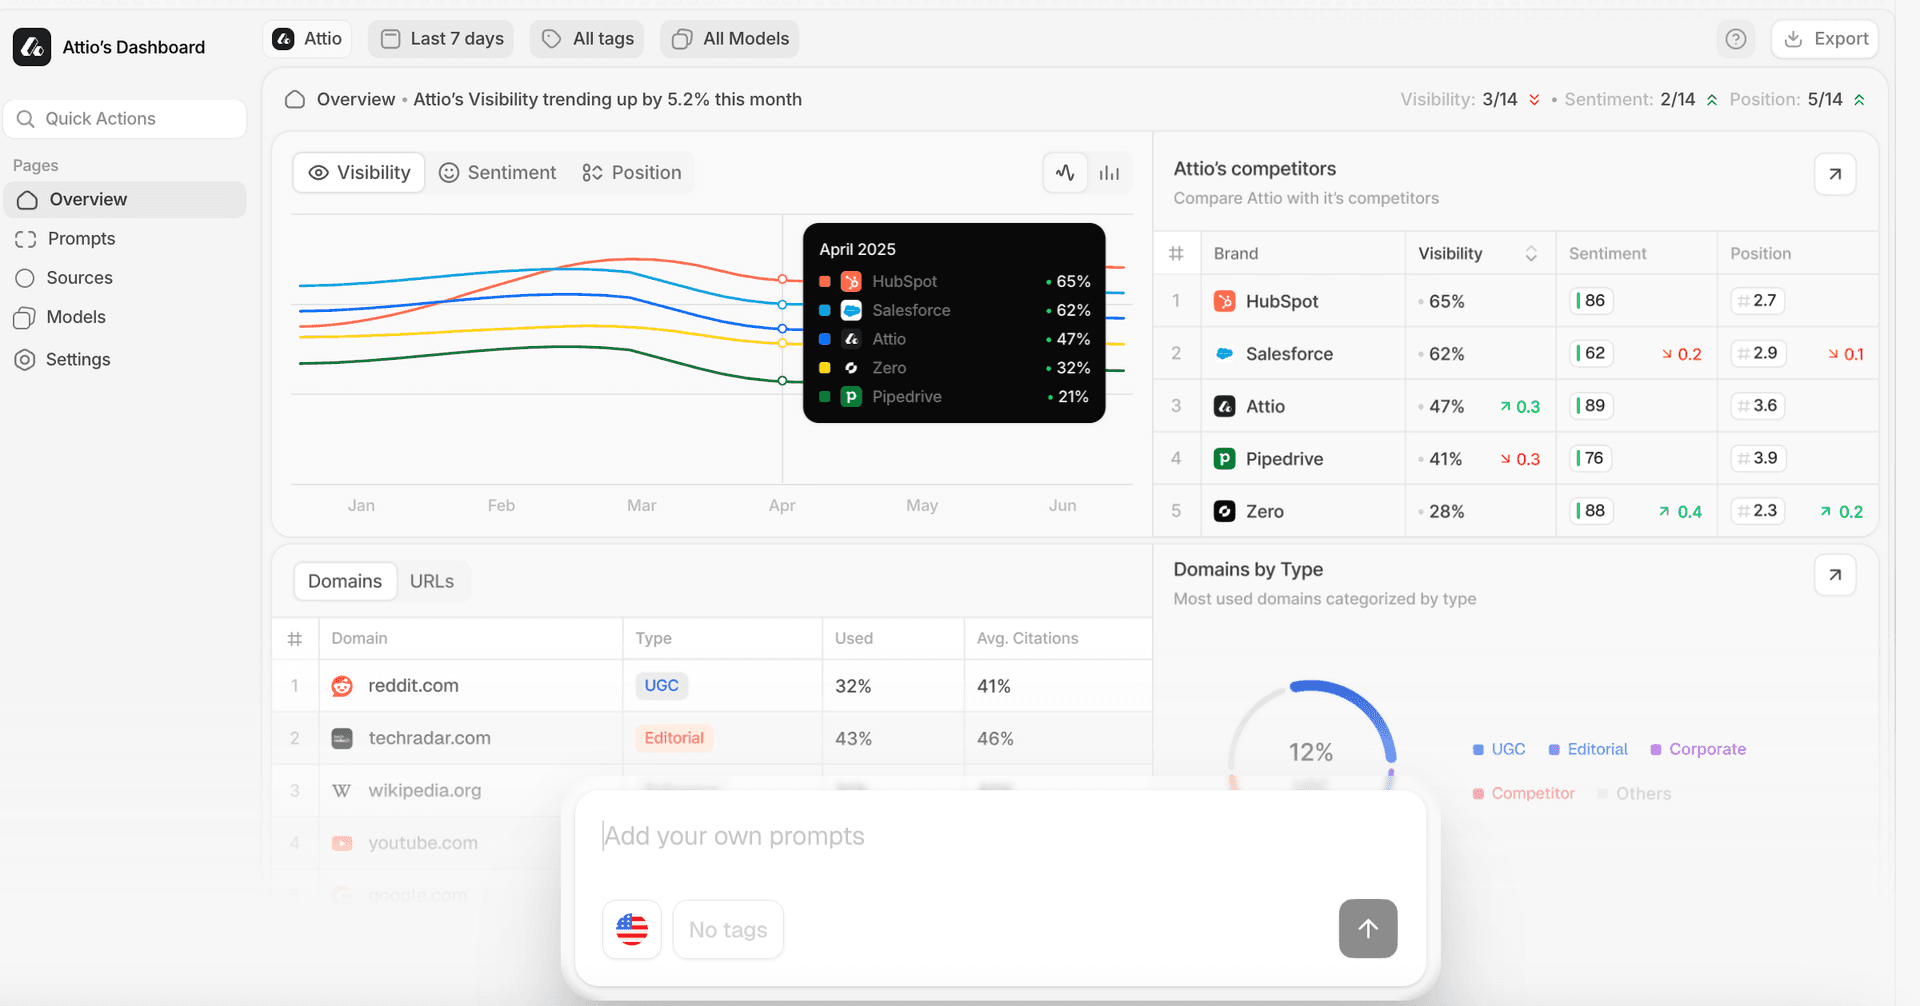This screenshot has width=1920, height=1006.
Task: Click the Wikipedia W icon
Action: 342,791
